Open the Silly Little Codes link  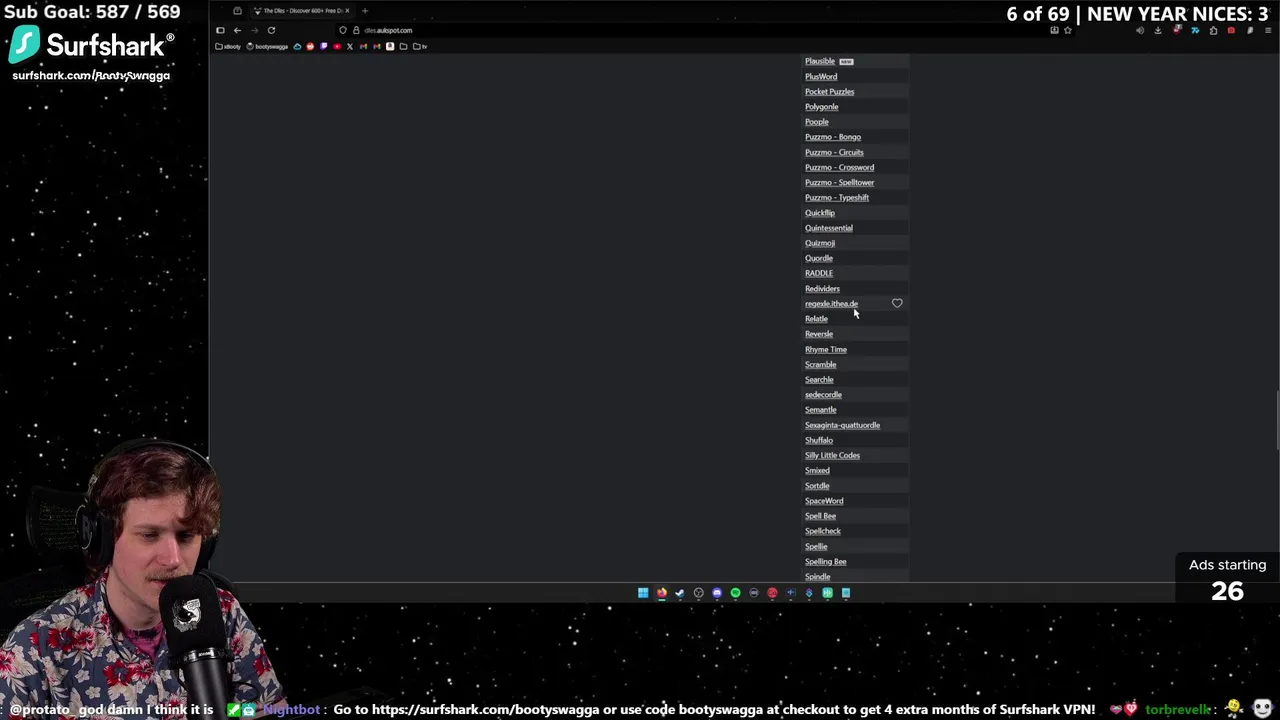(x=832, y=456)
